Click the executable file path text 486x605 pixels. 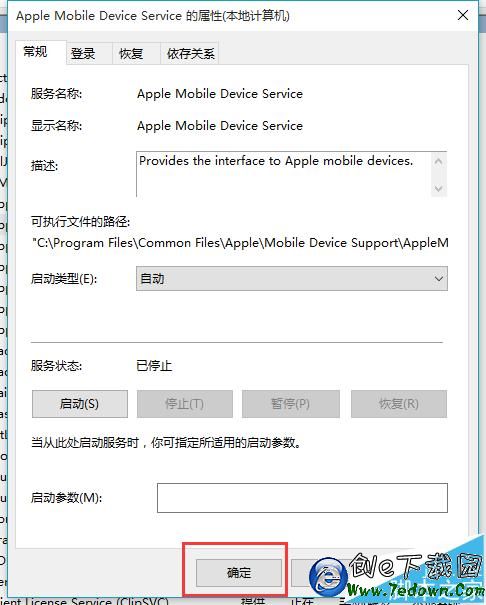click(x=240, y=243)
